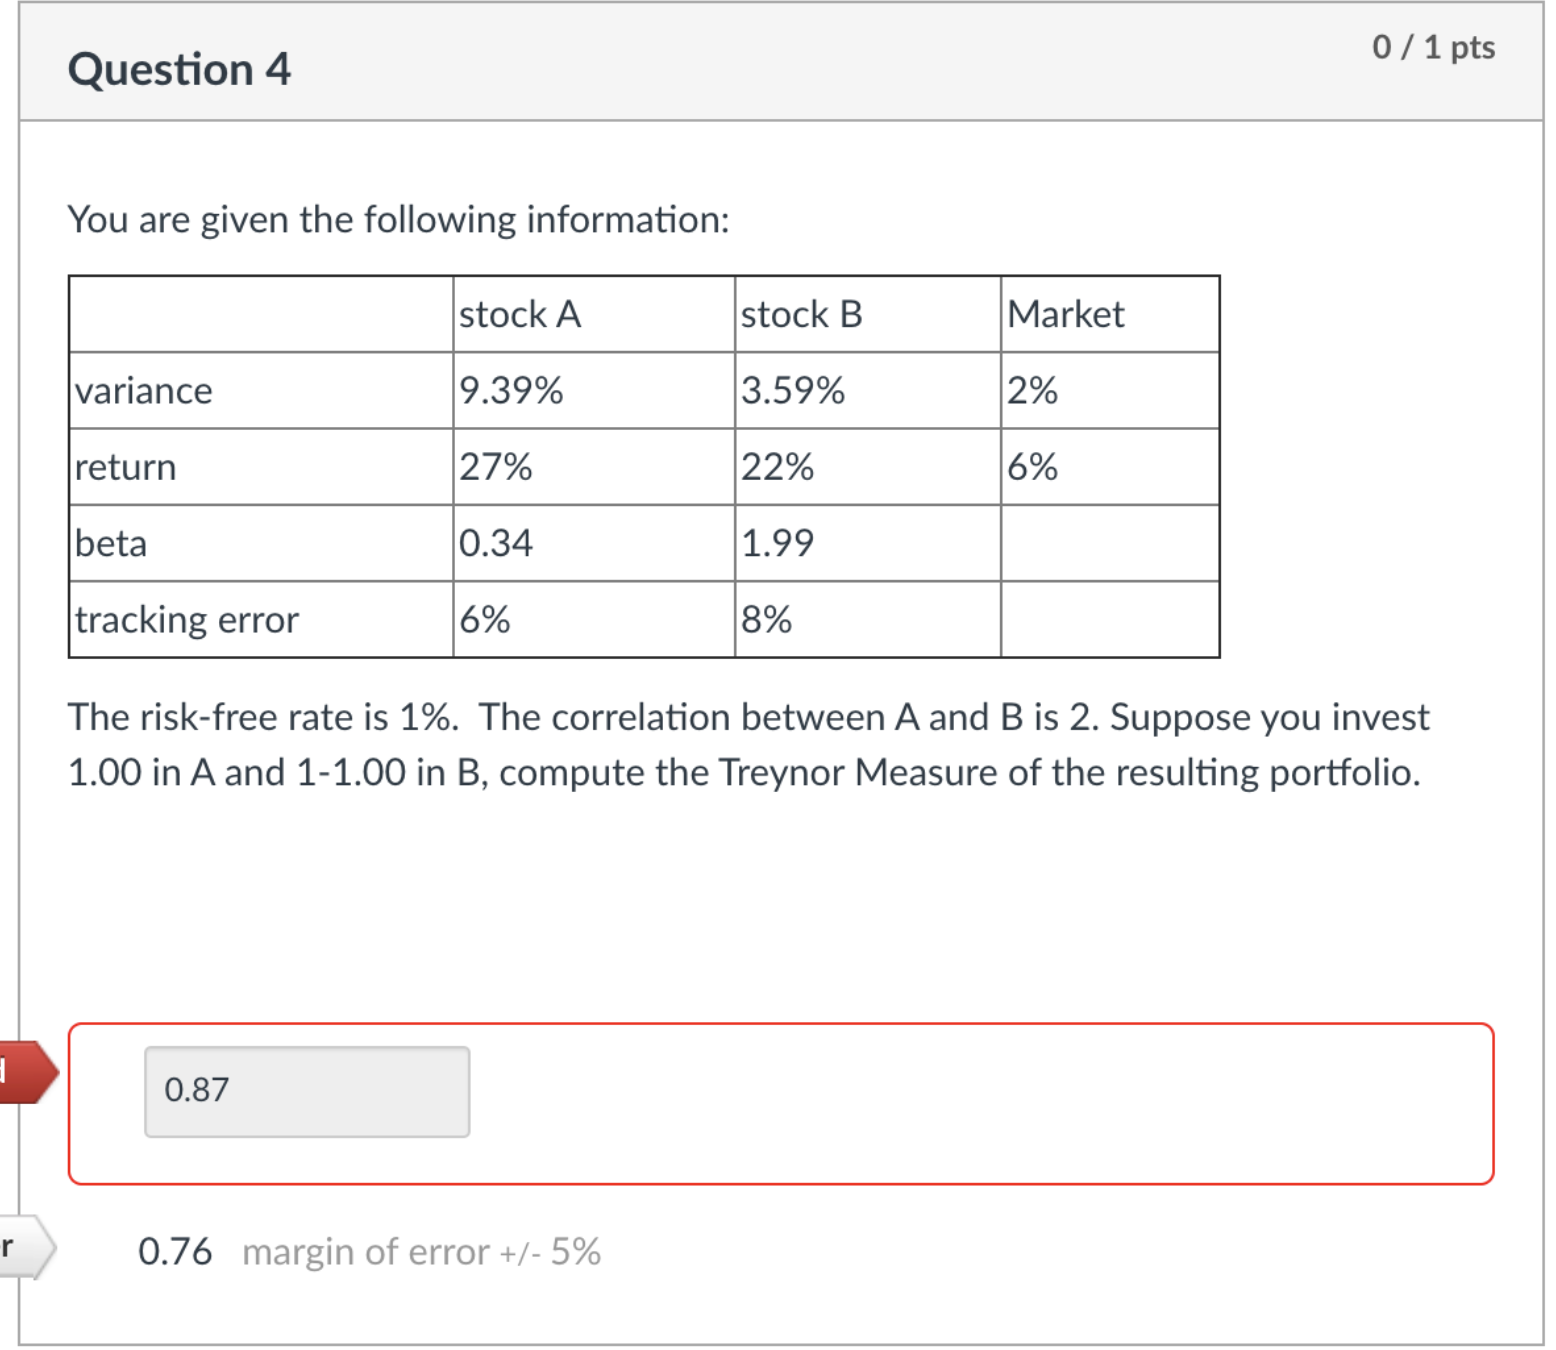Screen dimensions: 1556x1350
Task: Select the margin of error +/- 5% text
Action: [420, 1252]
